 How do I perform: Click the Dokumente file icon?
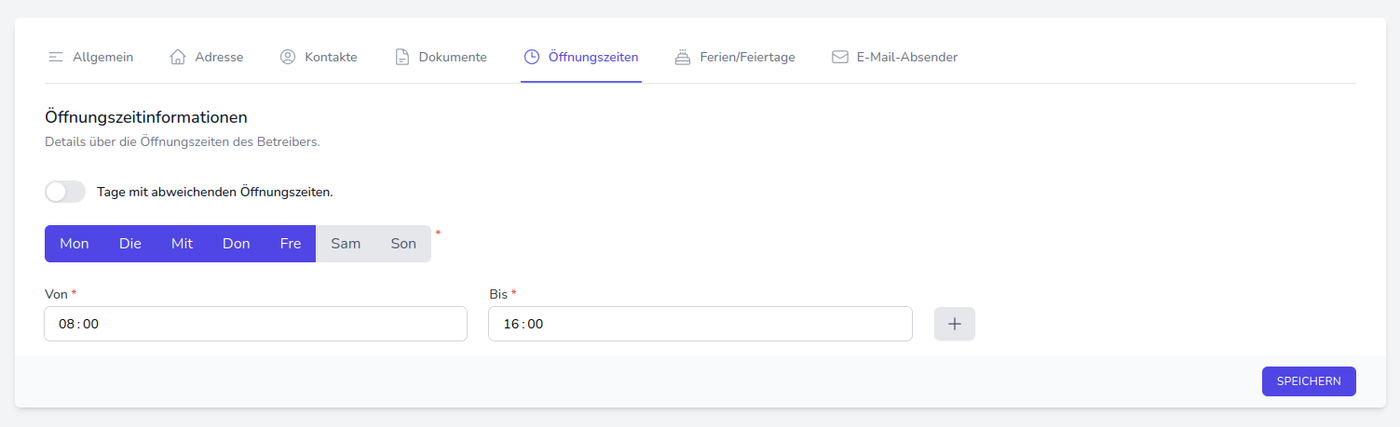pyautogui.click(x=402, y=57)
